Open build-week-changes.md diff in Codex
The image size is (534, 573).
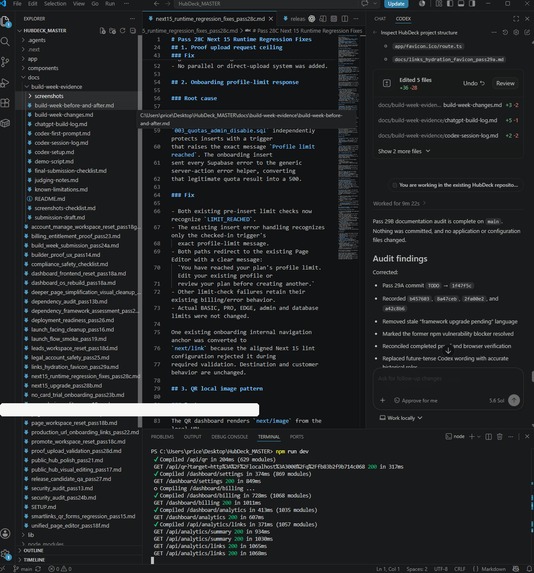pyautogui.click(x=448, y=105)
